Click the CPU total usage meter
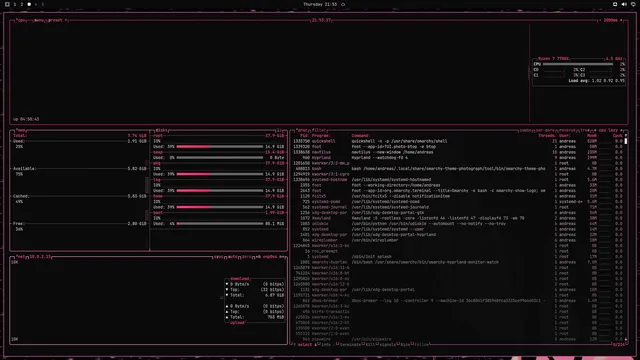Viewport: 640px width, 360px height. (578, 64)
